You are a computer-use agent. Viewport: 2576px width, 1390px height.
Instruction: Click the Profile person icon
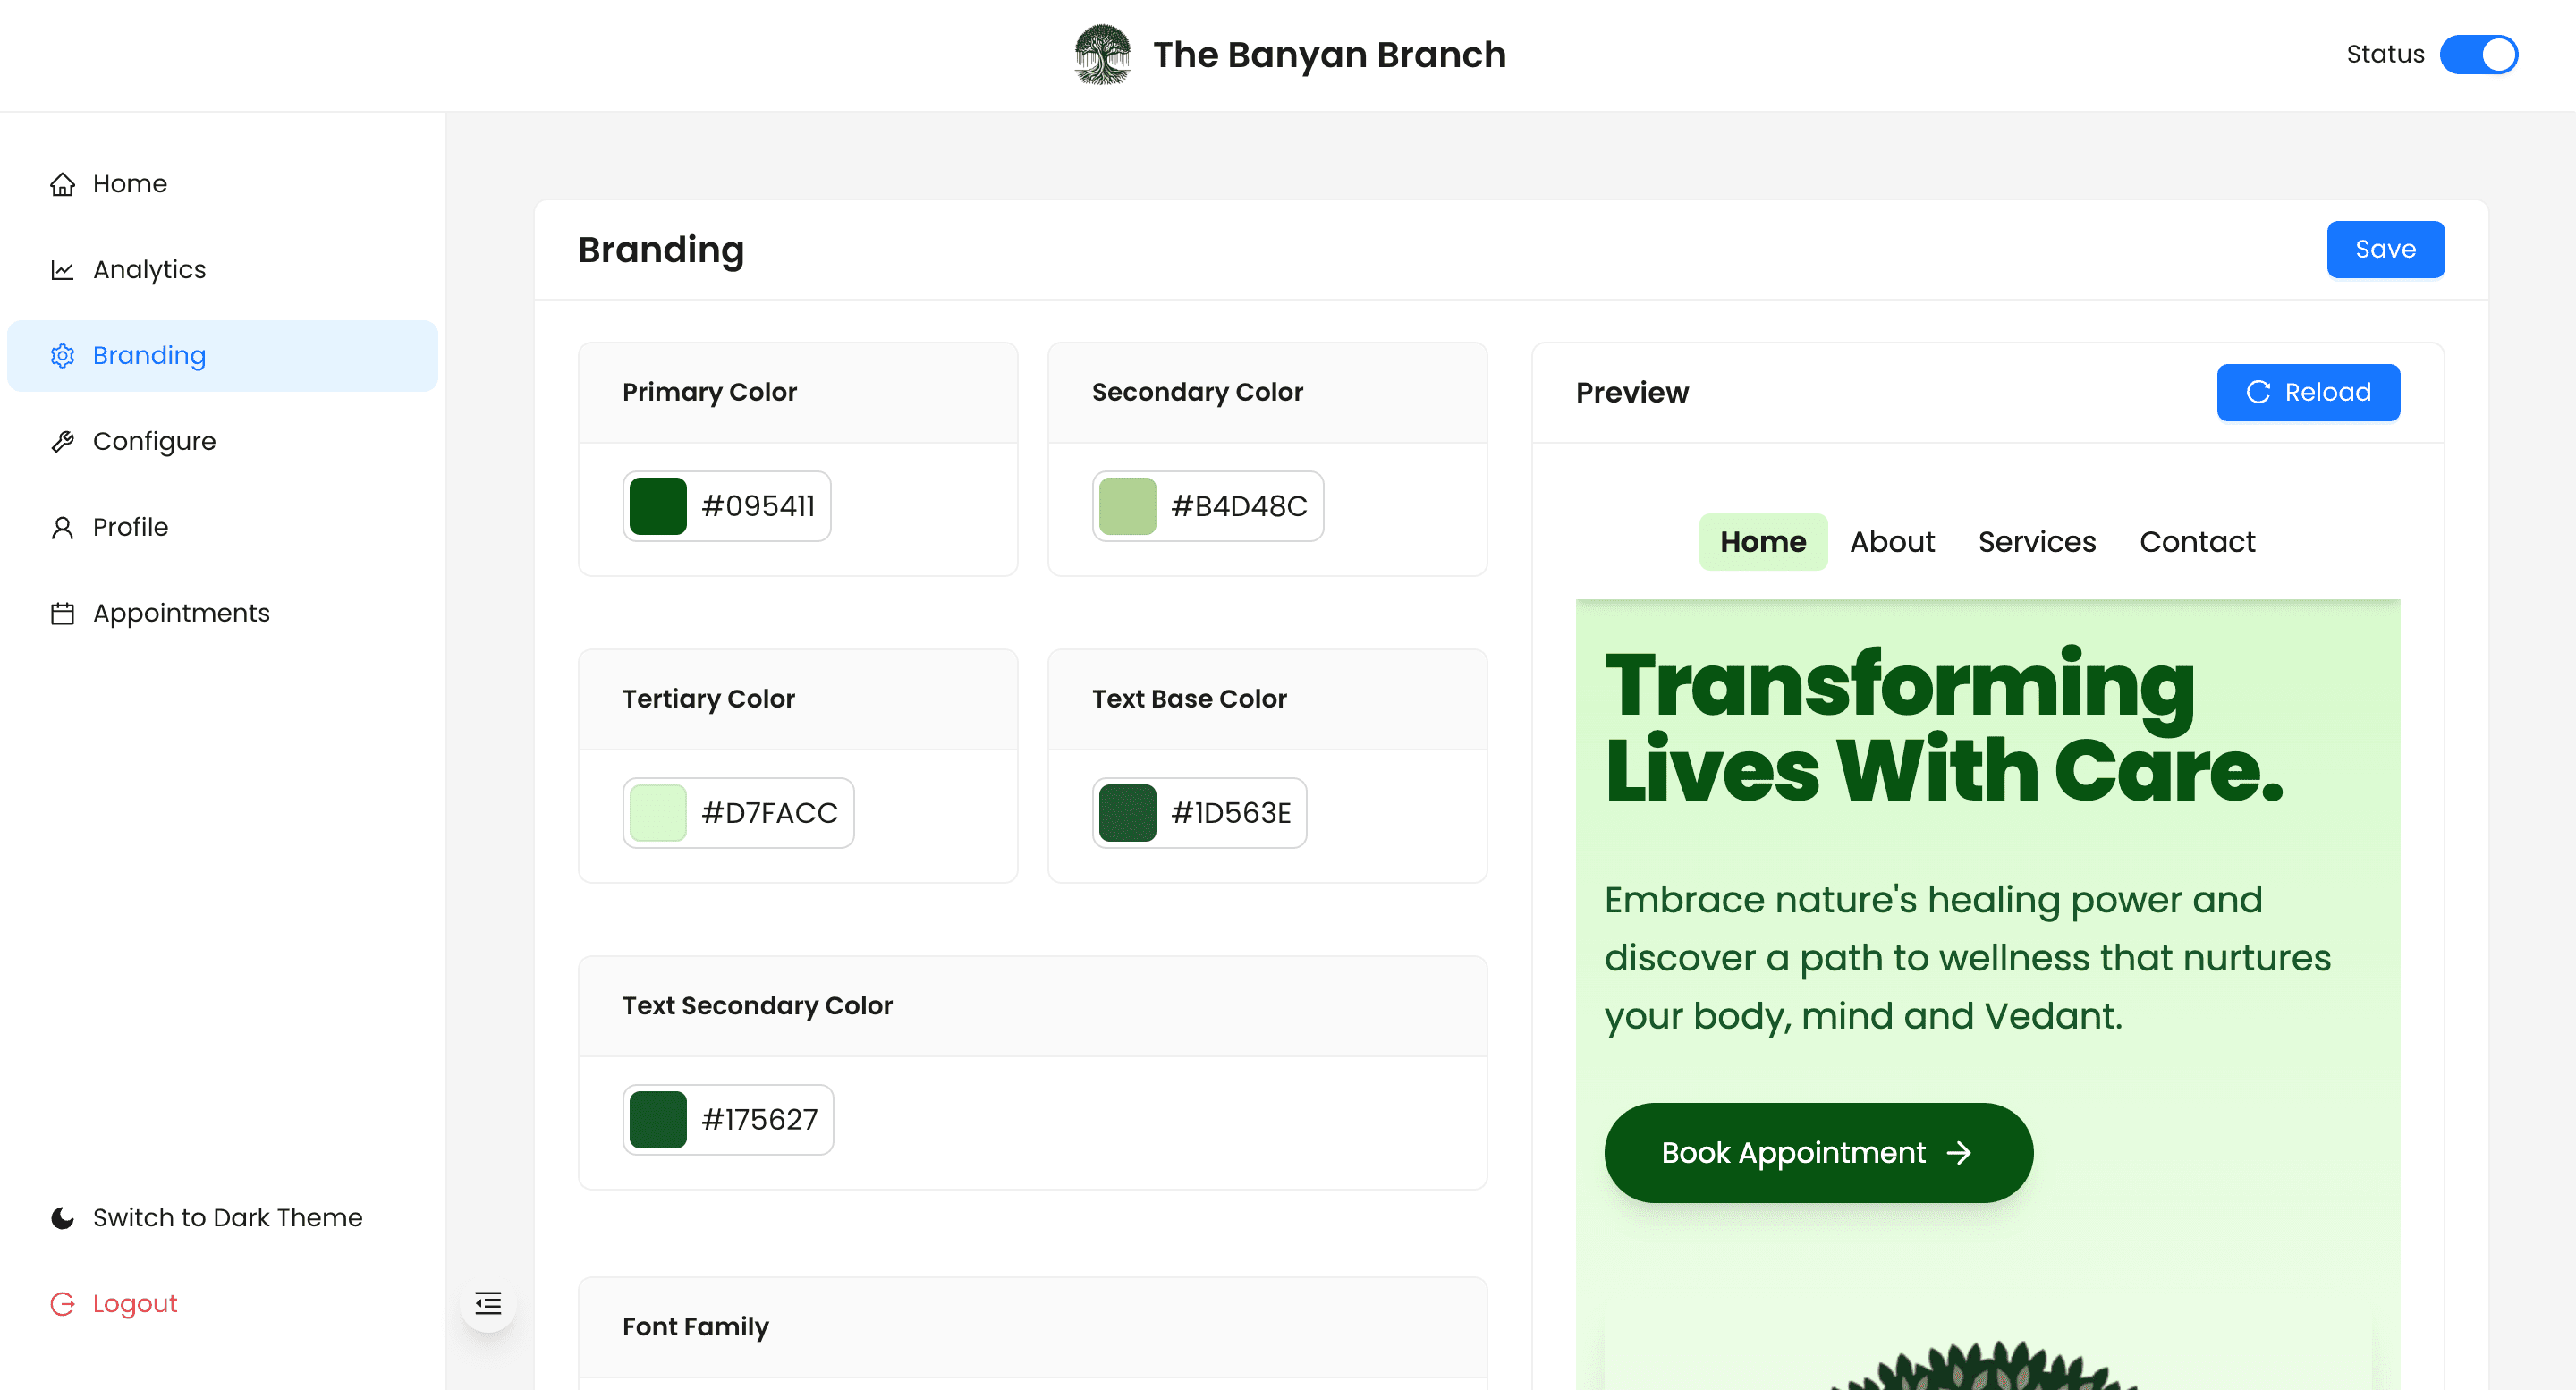62,527
